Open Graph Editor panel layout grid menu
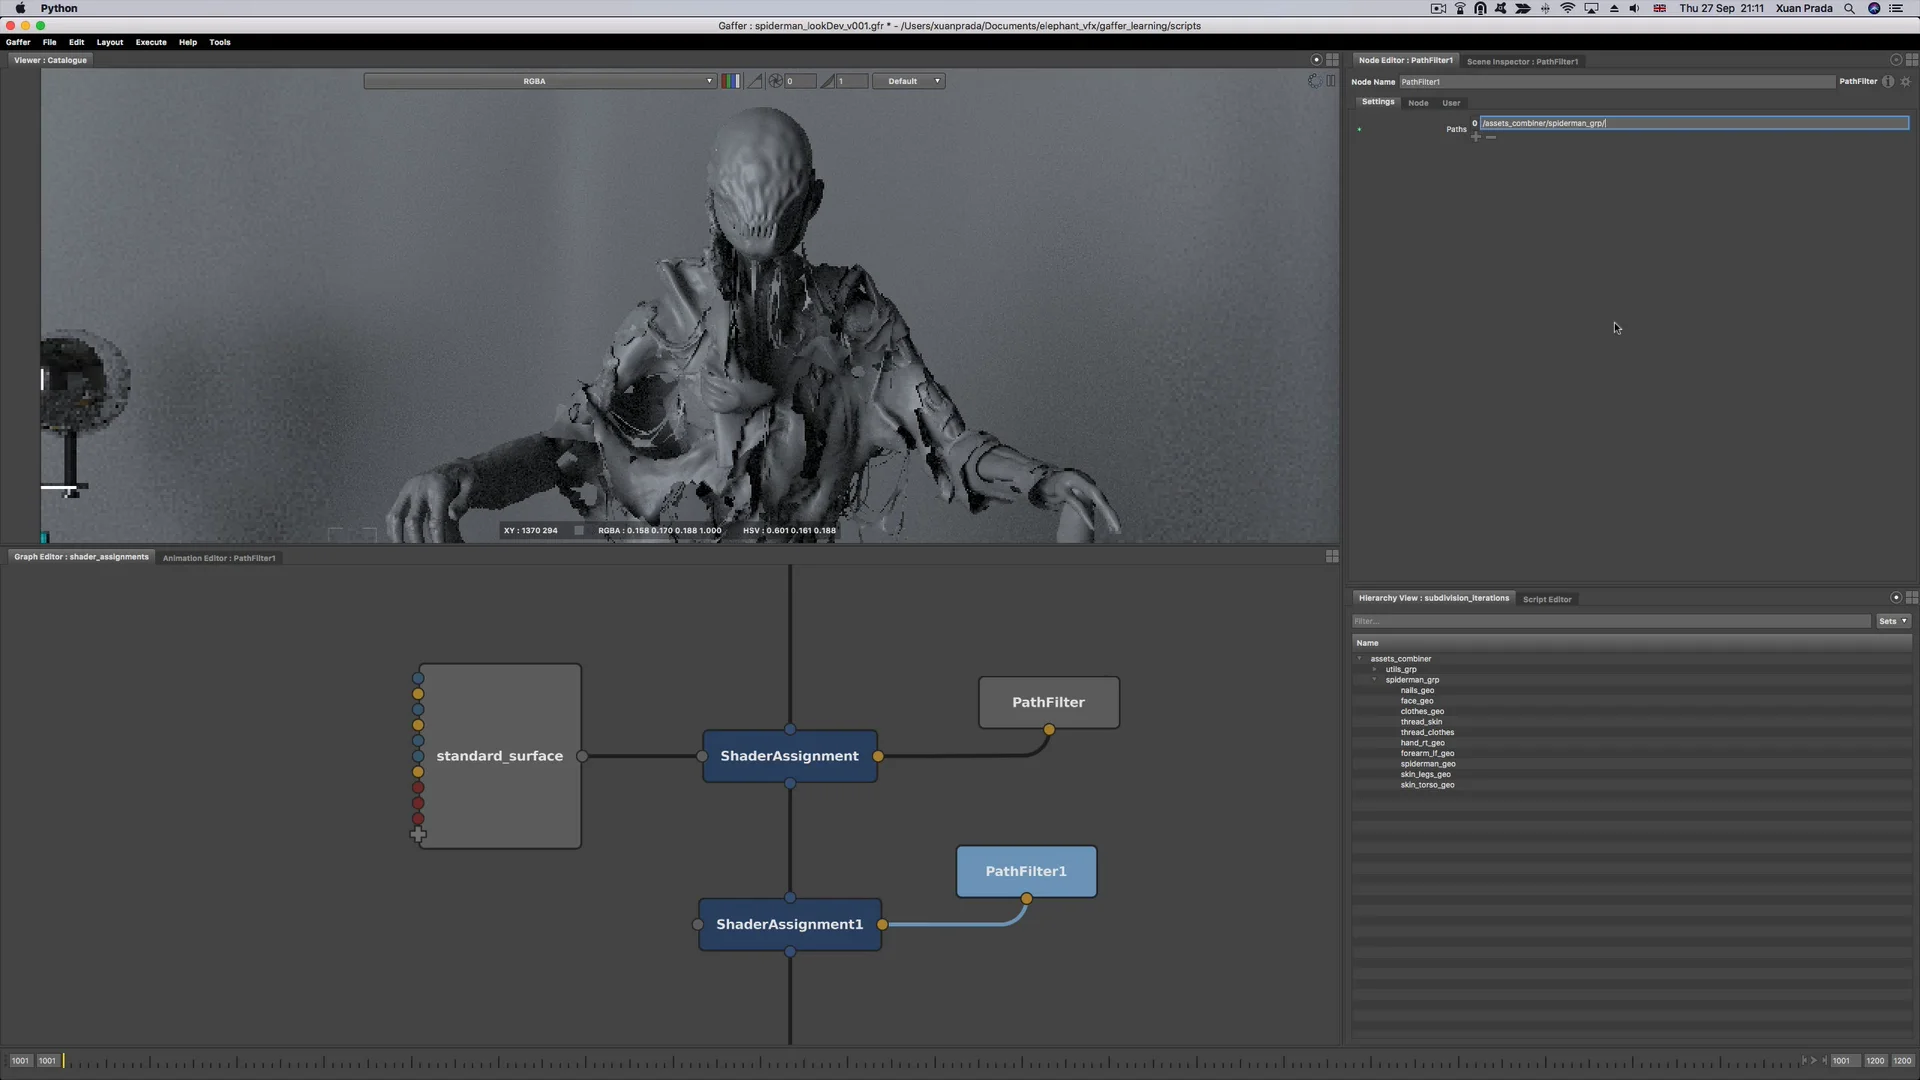 (1332, 556)
